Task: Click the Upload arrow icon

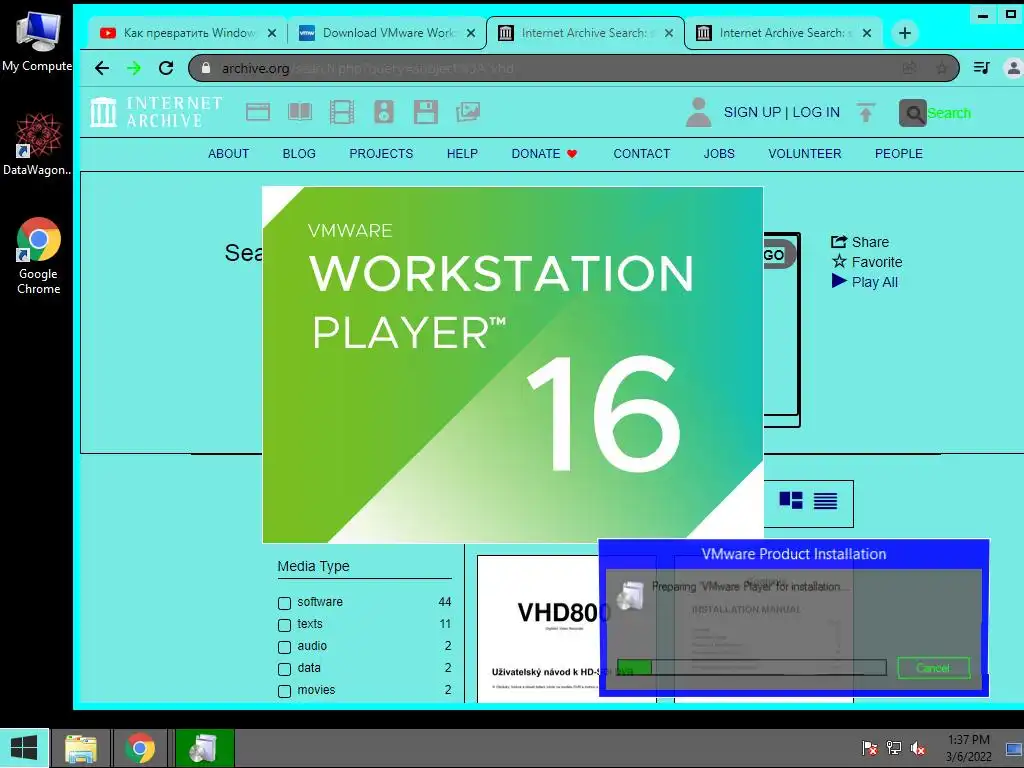Action: (866, 112)
